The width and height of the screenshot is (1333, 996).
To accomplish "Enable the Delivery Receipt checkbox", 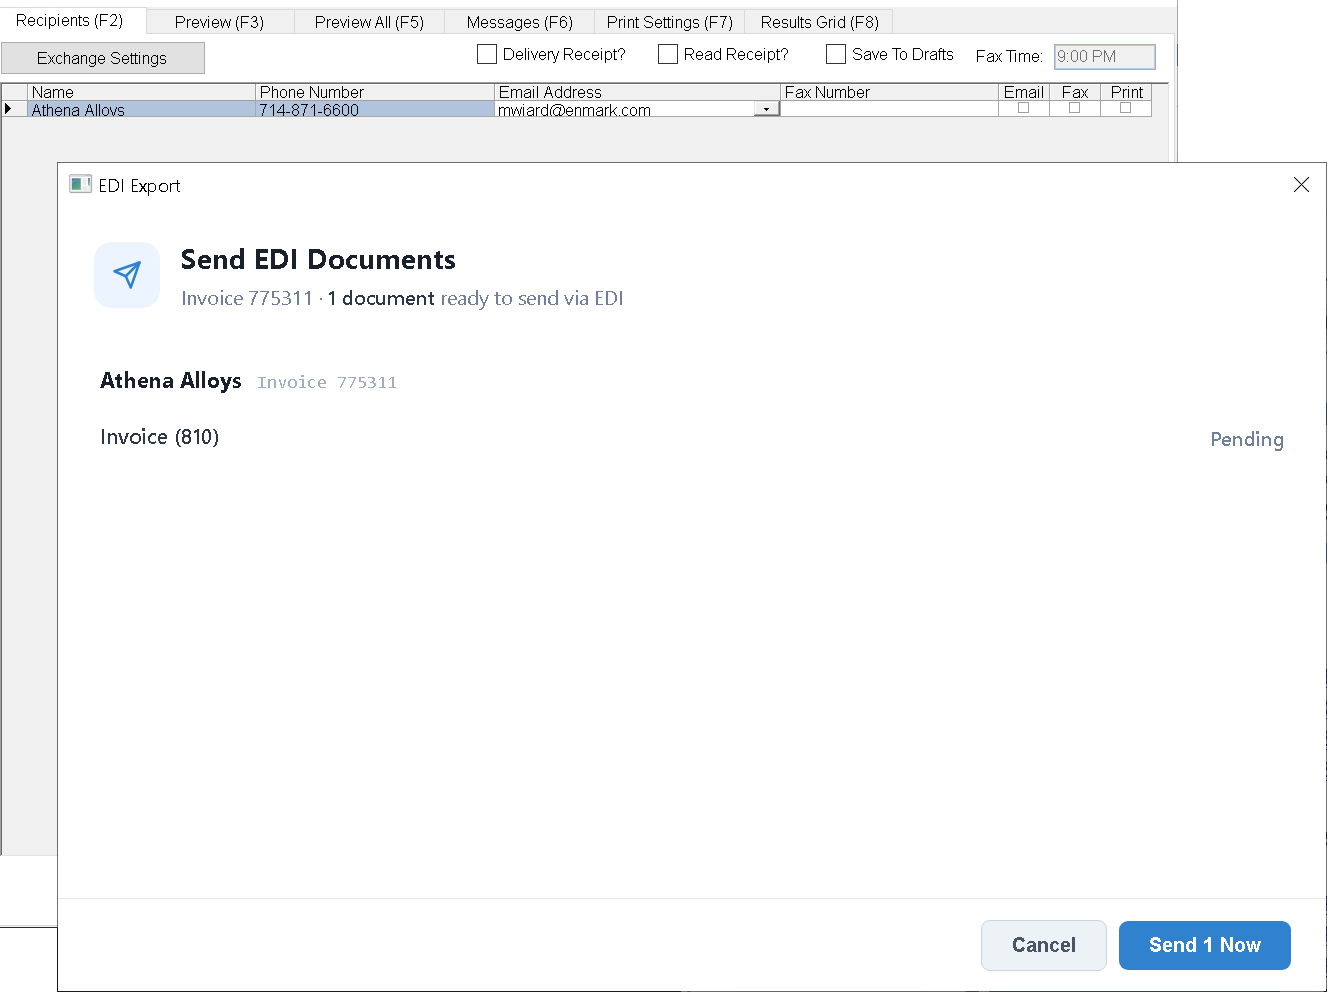I will pyautogui.click(x=487, y=54).
